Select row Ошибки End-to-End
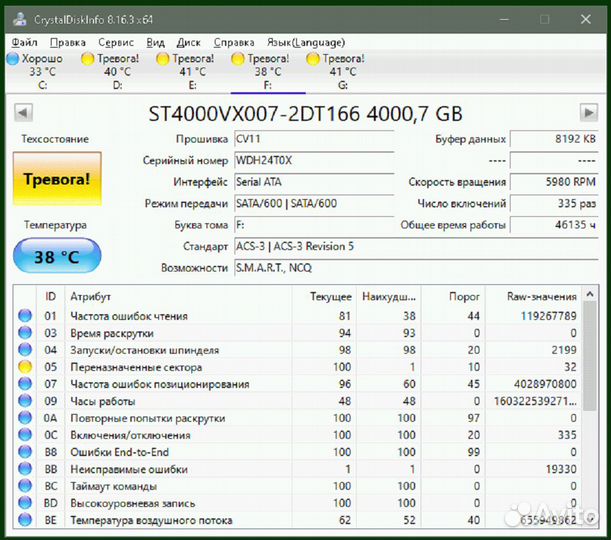This screenshot has height=540, width=611. pyautogui.click(x=298, y=452)
